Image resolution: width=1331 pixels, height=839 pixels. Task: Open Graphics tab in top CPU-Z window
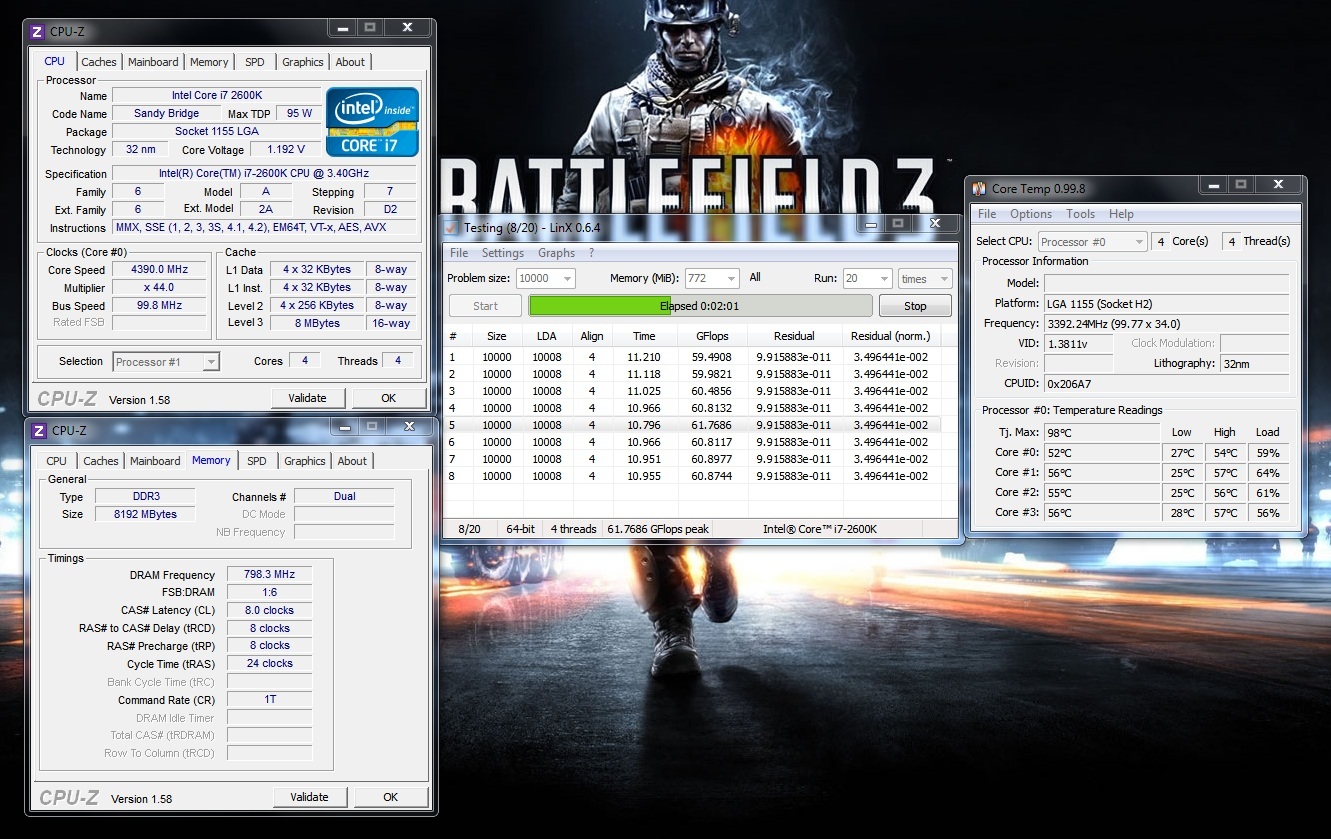point(302,62)
